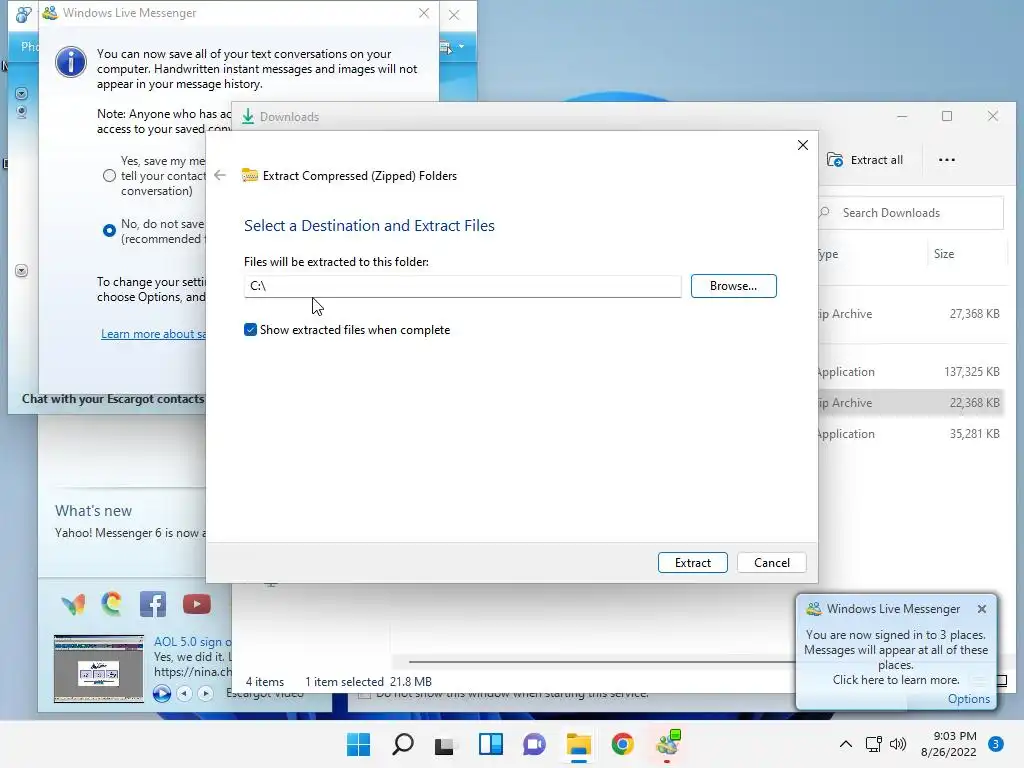This screenshot has height=768, width=1024.
Task: Select Yes, save my messages radio option
Action: [x=109, y=176]
